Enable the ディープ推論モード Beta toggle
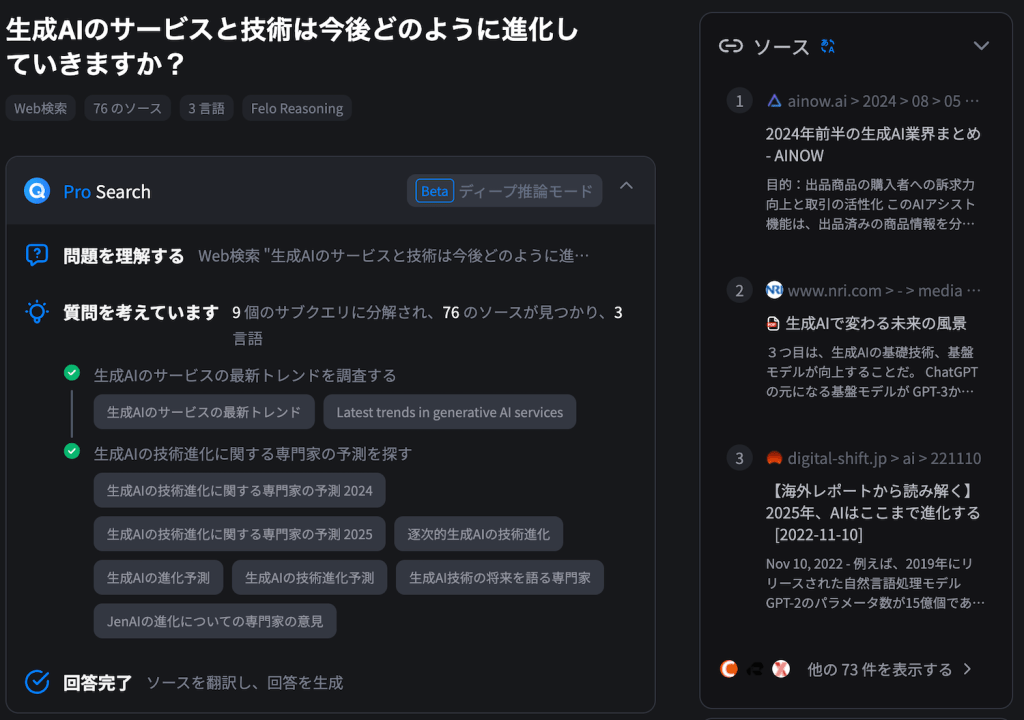 coord(504,190)
